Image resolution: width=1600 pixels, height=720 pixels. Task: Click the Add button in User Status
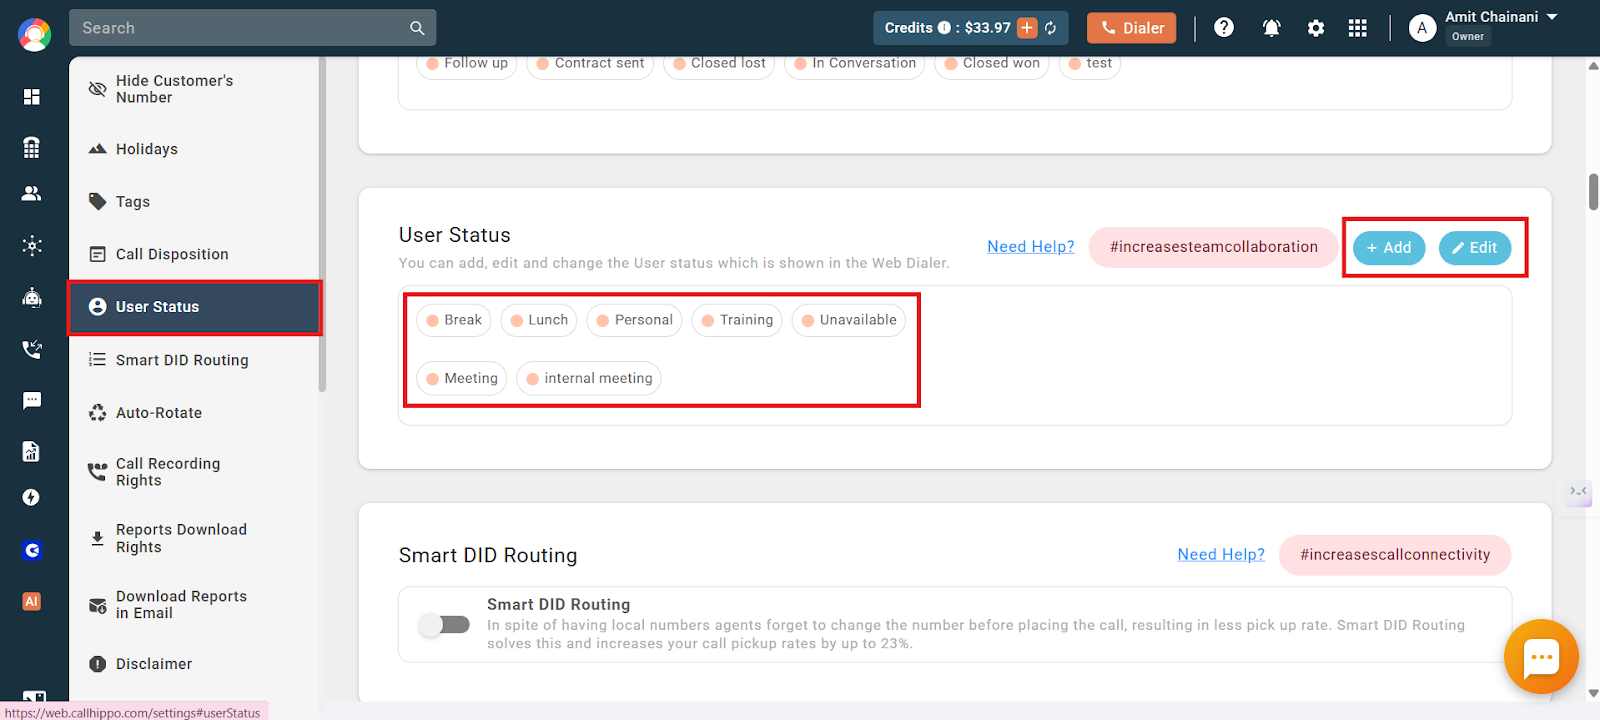pyautogui.click(x=1388, y=248)
